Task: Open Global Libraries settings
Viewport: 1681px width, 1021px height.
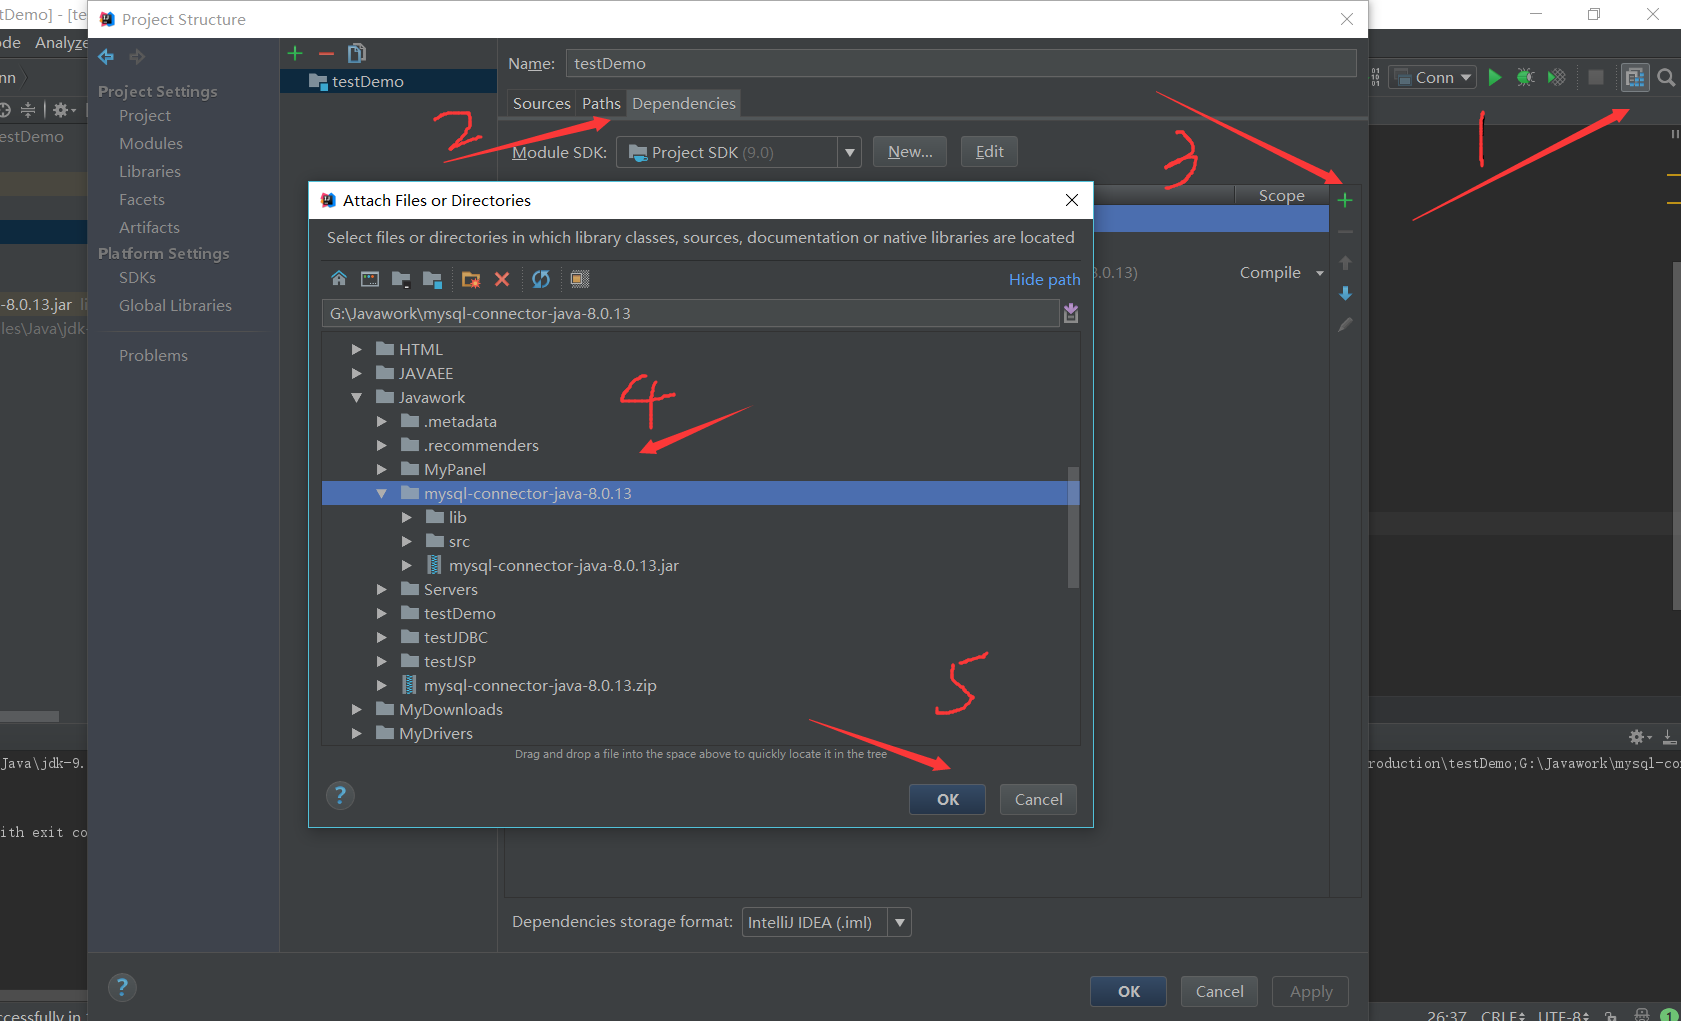Action: (175, 305)
